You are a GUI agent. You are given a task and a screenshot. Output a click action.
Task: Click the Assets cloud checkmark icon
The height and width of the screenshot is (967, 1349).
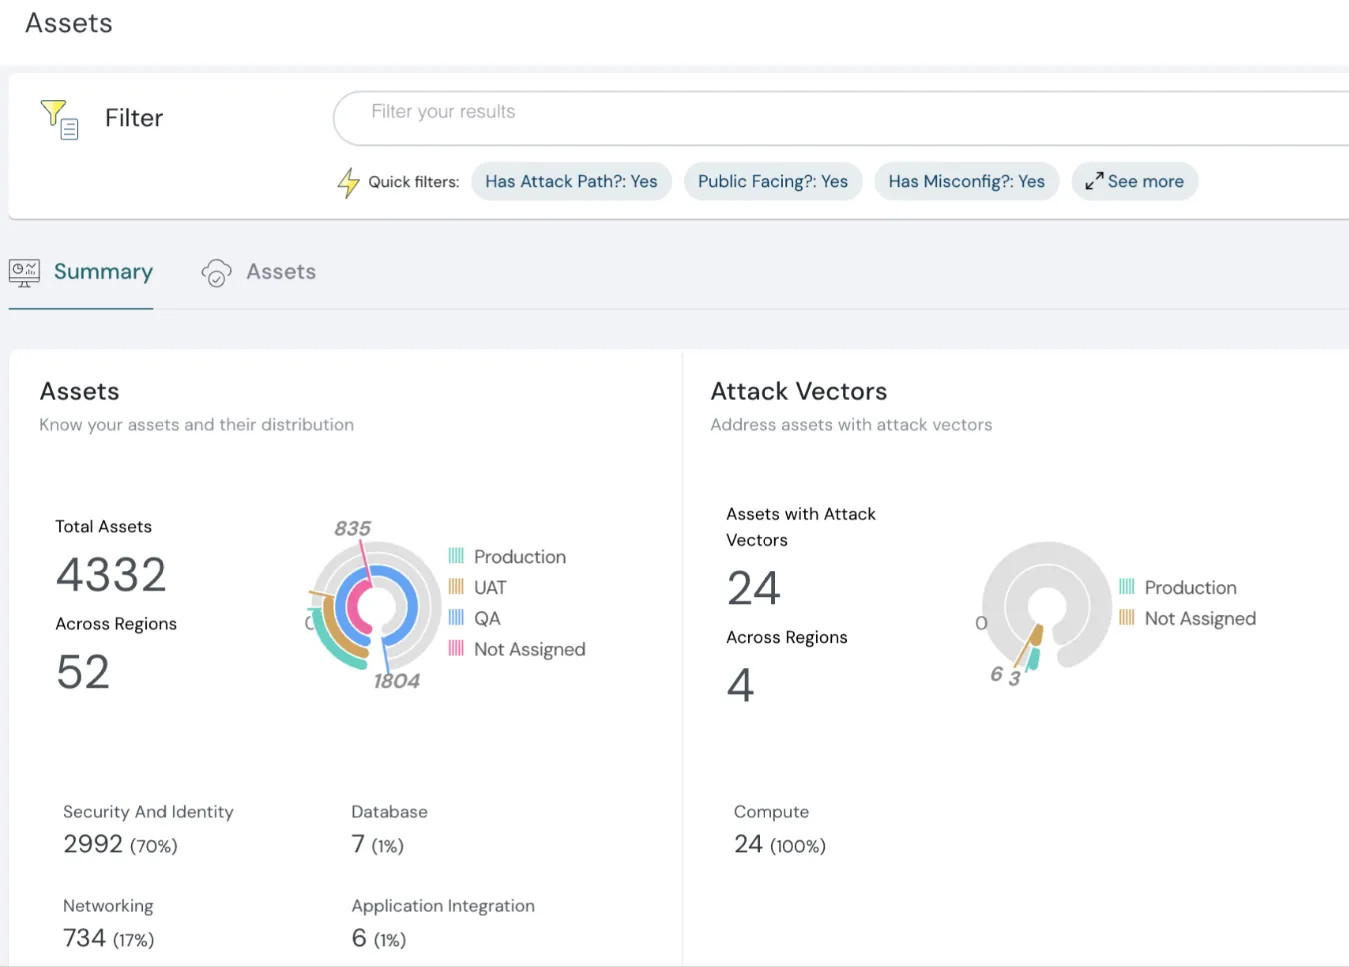click(216, 273)
